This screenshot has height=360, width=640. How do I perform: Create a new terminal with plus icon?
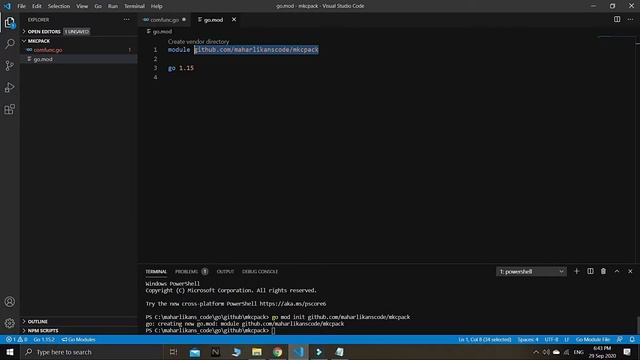(576, 271)
